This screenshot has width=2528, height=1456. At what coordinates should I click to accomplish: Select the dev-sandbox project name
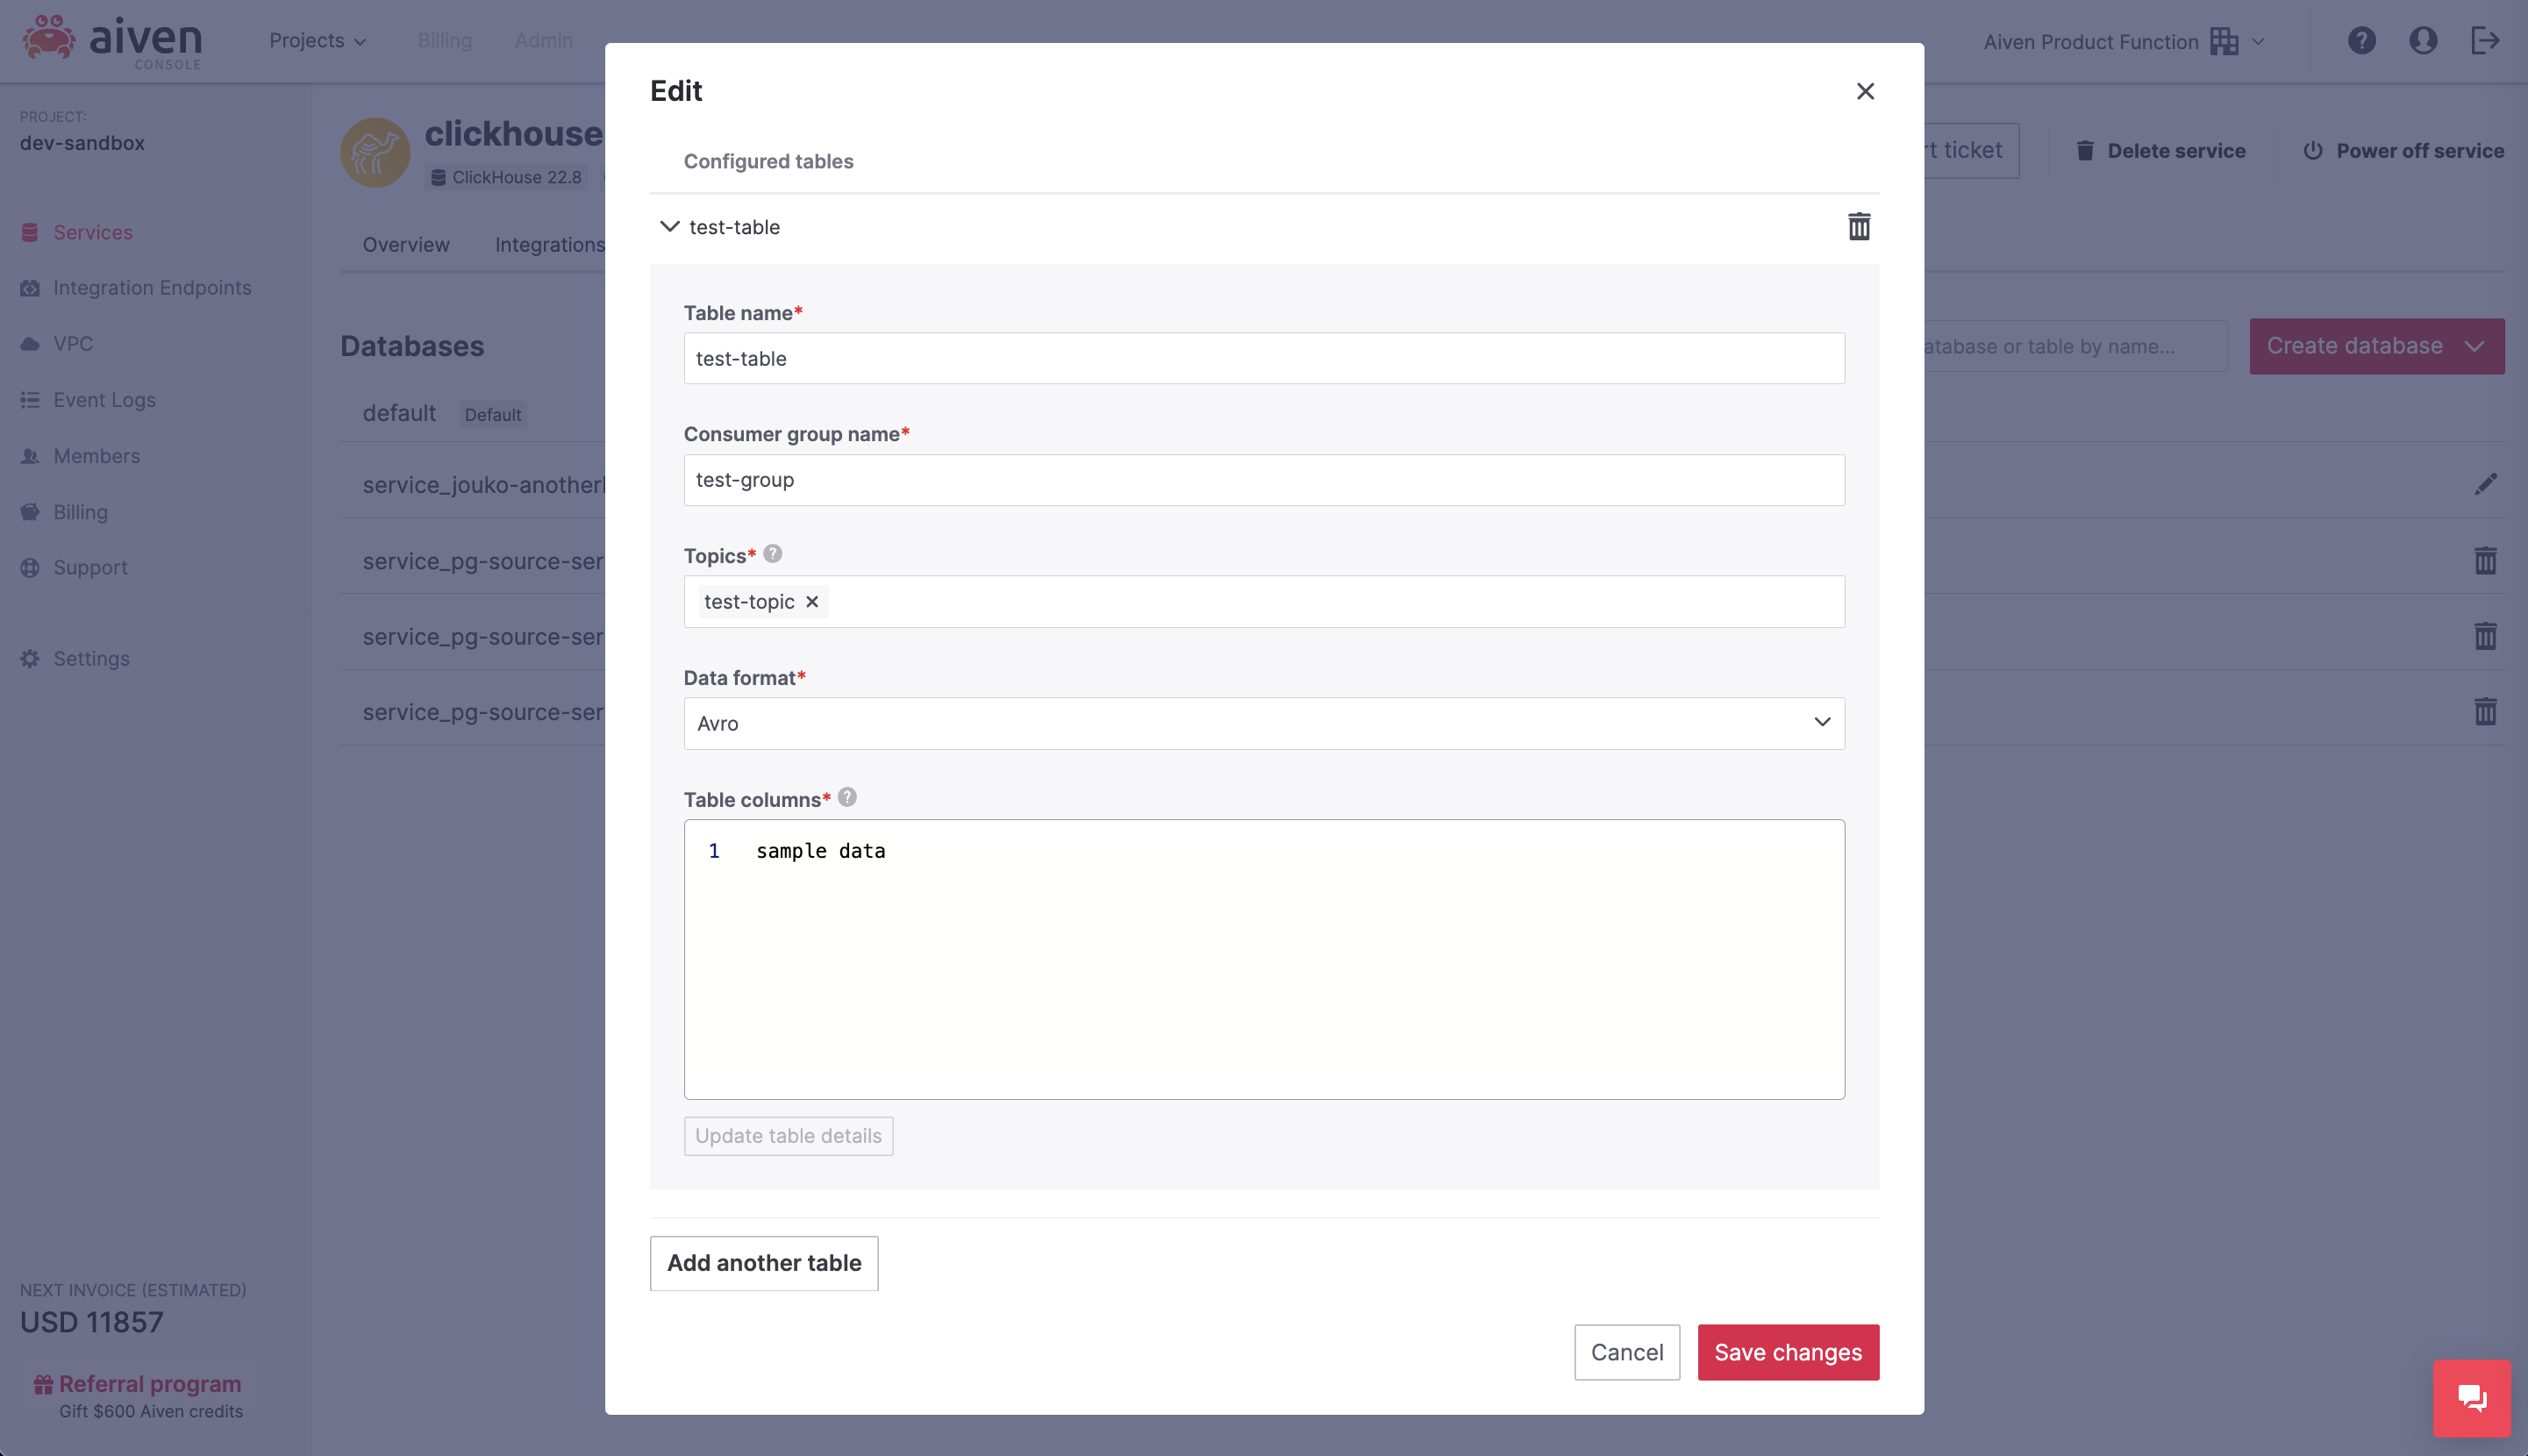tap(82, 143)
